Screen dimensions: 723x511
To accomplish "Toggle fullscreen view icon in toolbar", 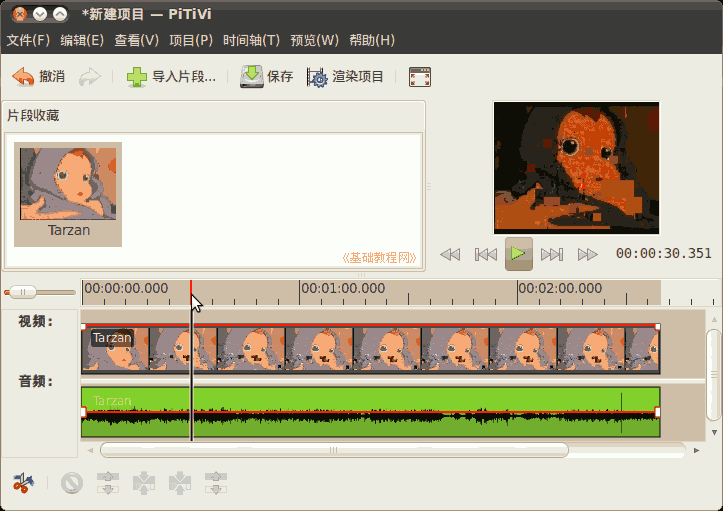I will click(420, 77).
